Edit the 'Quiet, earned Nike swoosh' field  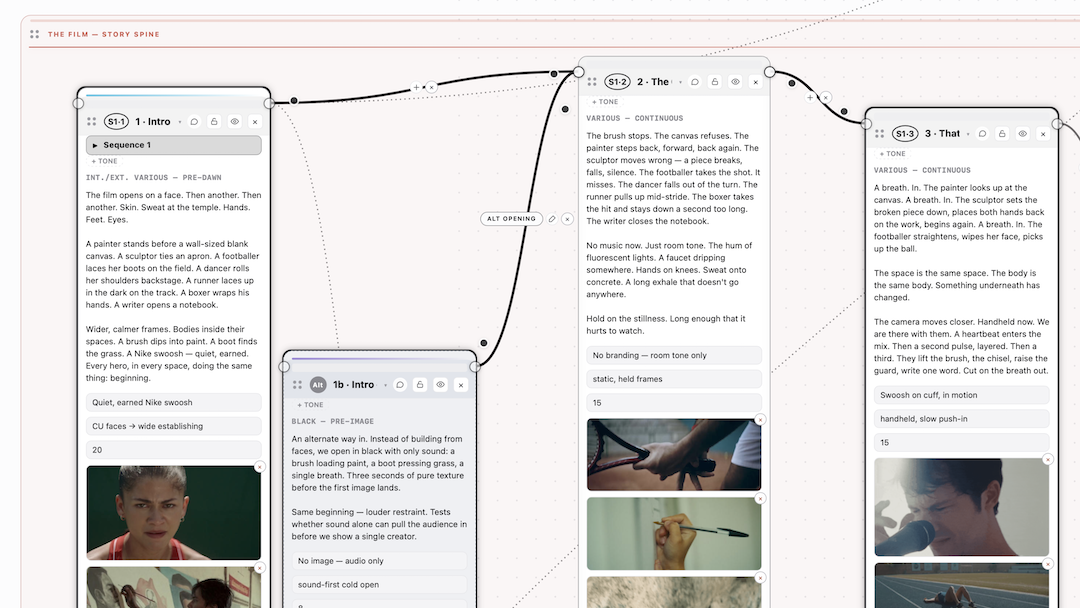[174, 403]
